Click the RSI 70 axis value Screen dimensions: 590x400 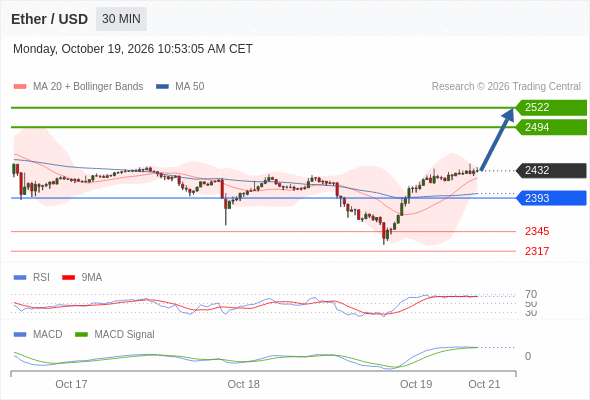point(531,294)
